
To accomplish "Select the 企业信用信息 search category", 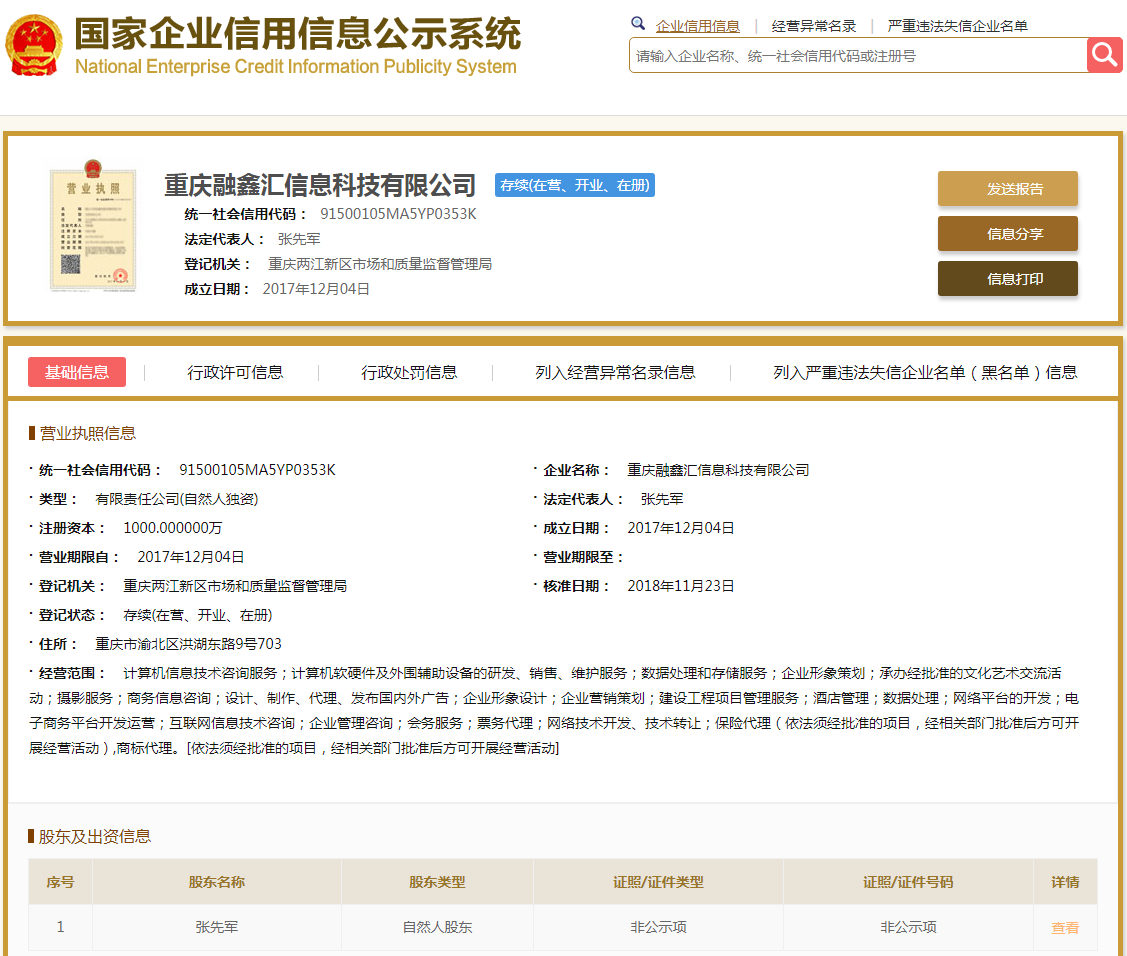I will pos(697,26).
